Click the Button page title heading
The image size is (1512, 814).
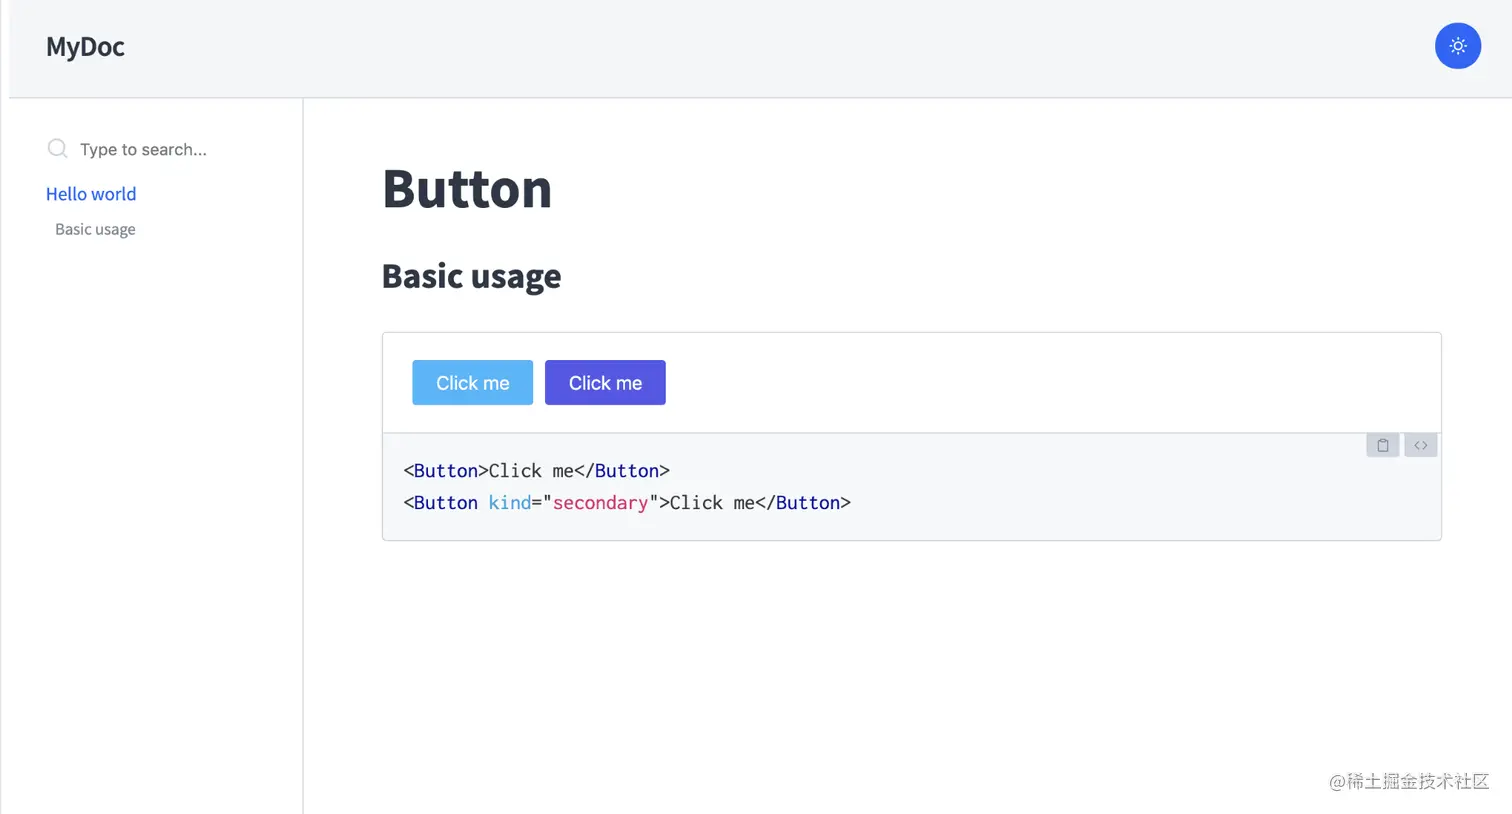click(467, 188)
